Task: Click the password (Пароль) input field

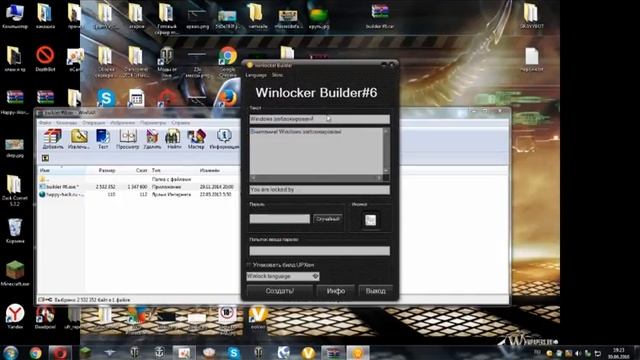Action: tap(280, 219)
